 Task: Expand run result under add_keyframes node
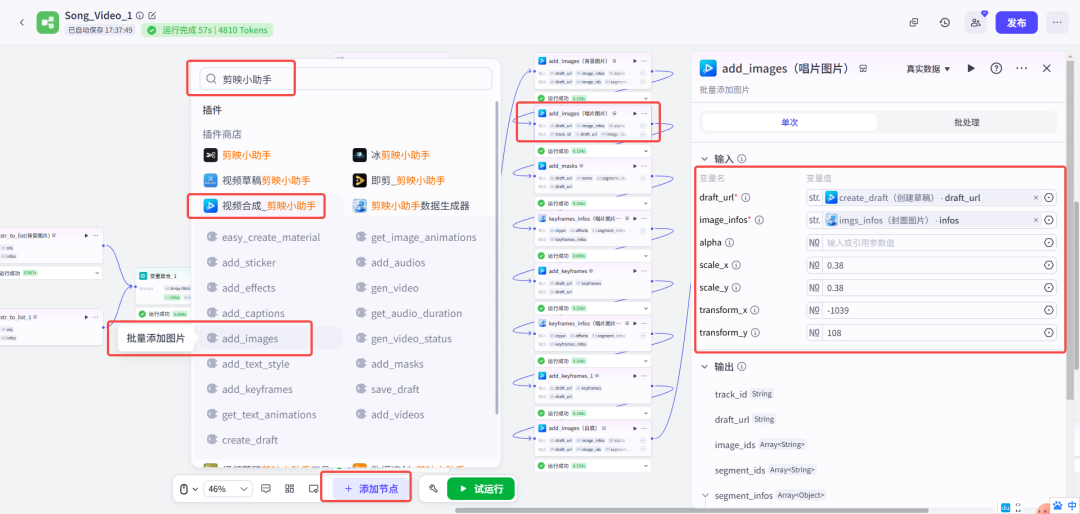pos(646,309)
